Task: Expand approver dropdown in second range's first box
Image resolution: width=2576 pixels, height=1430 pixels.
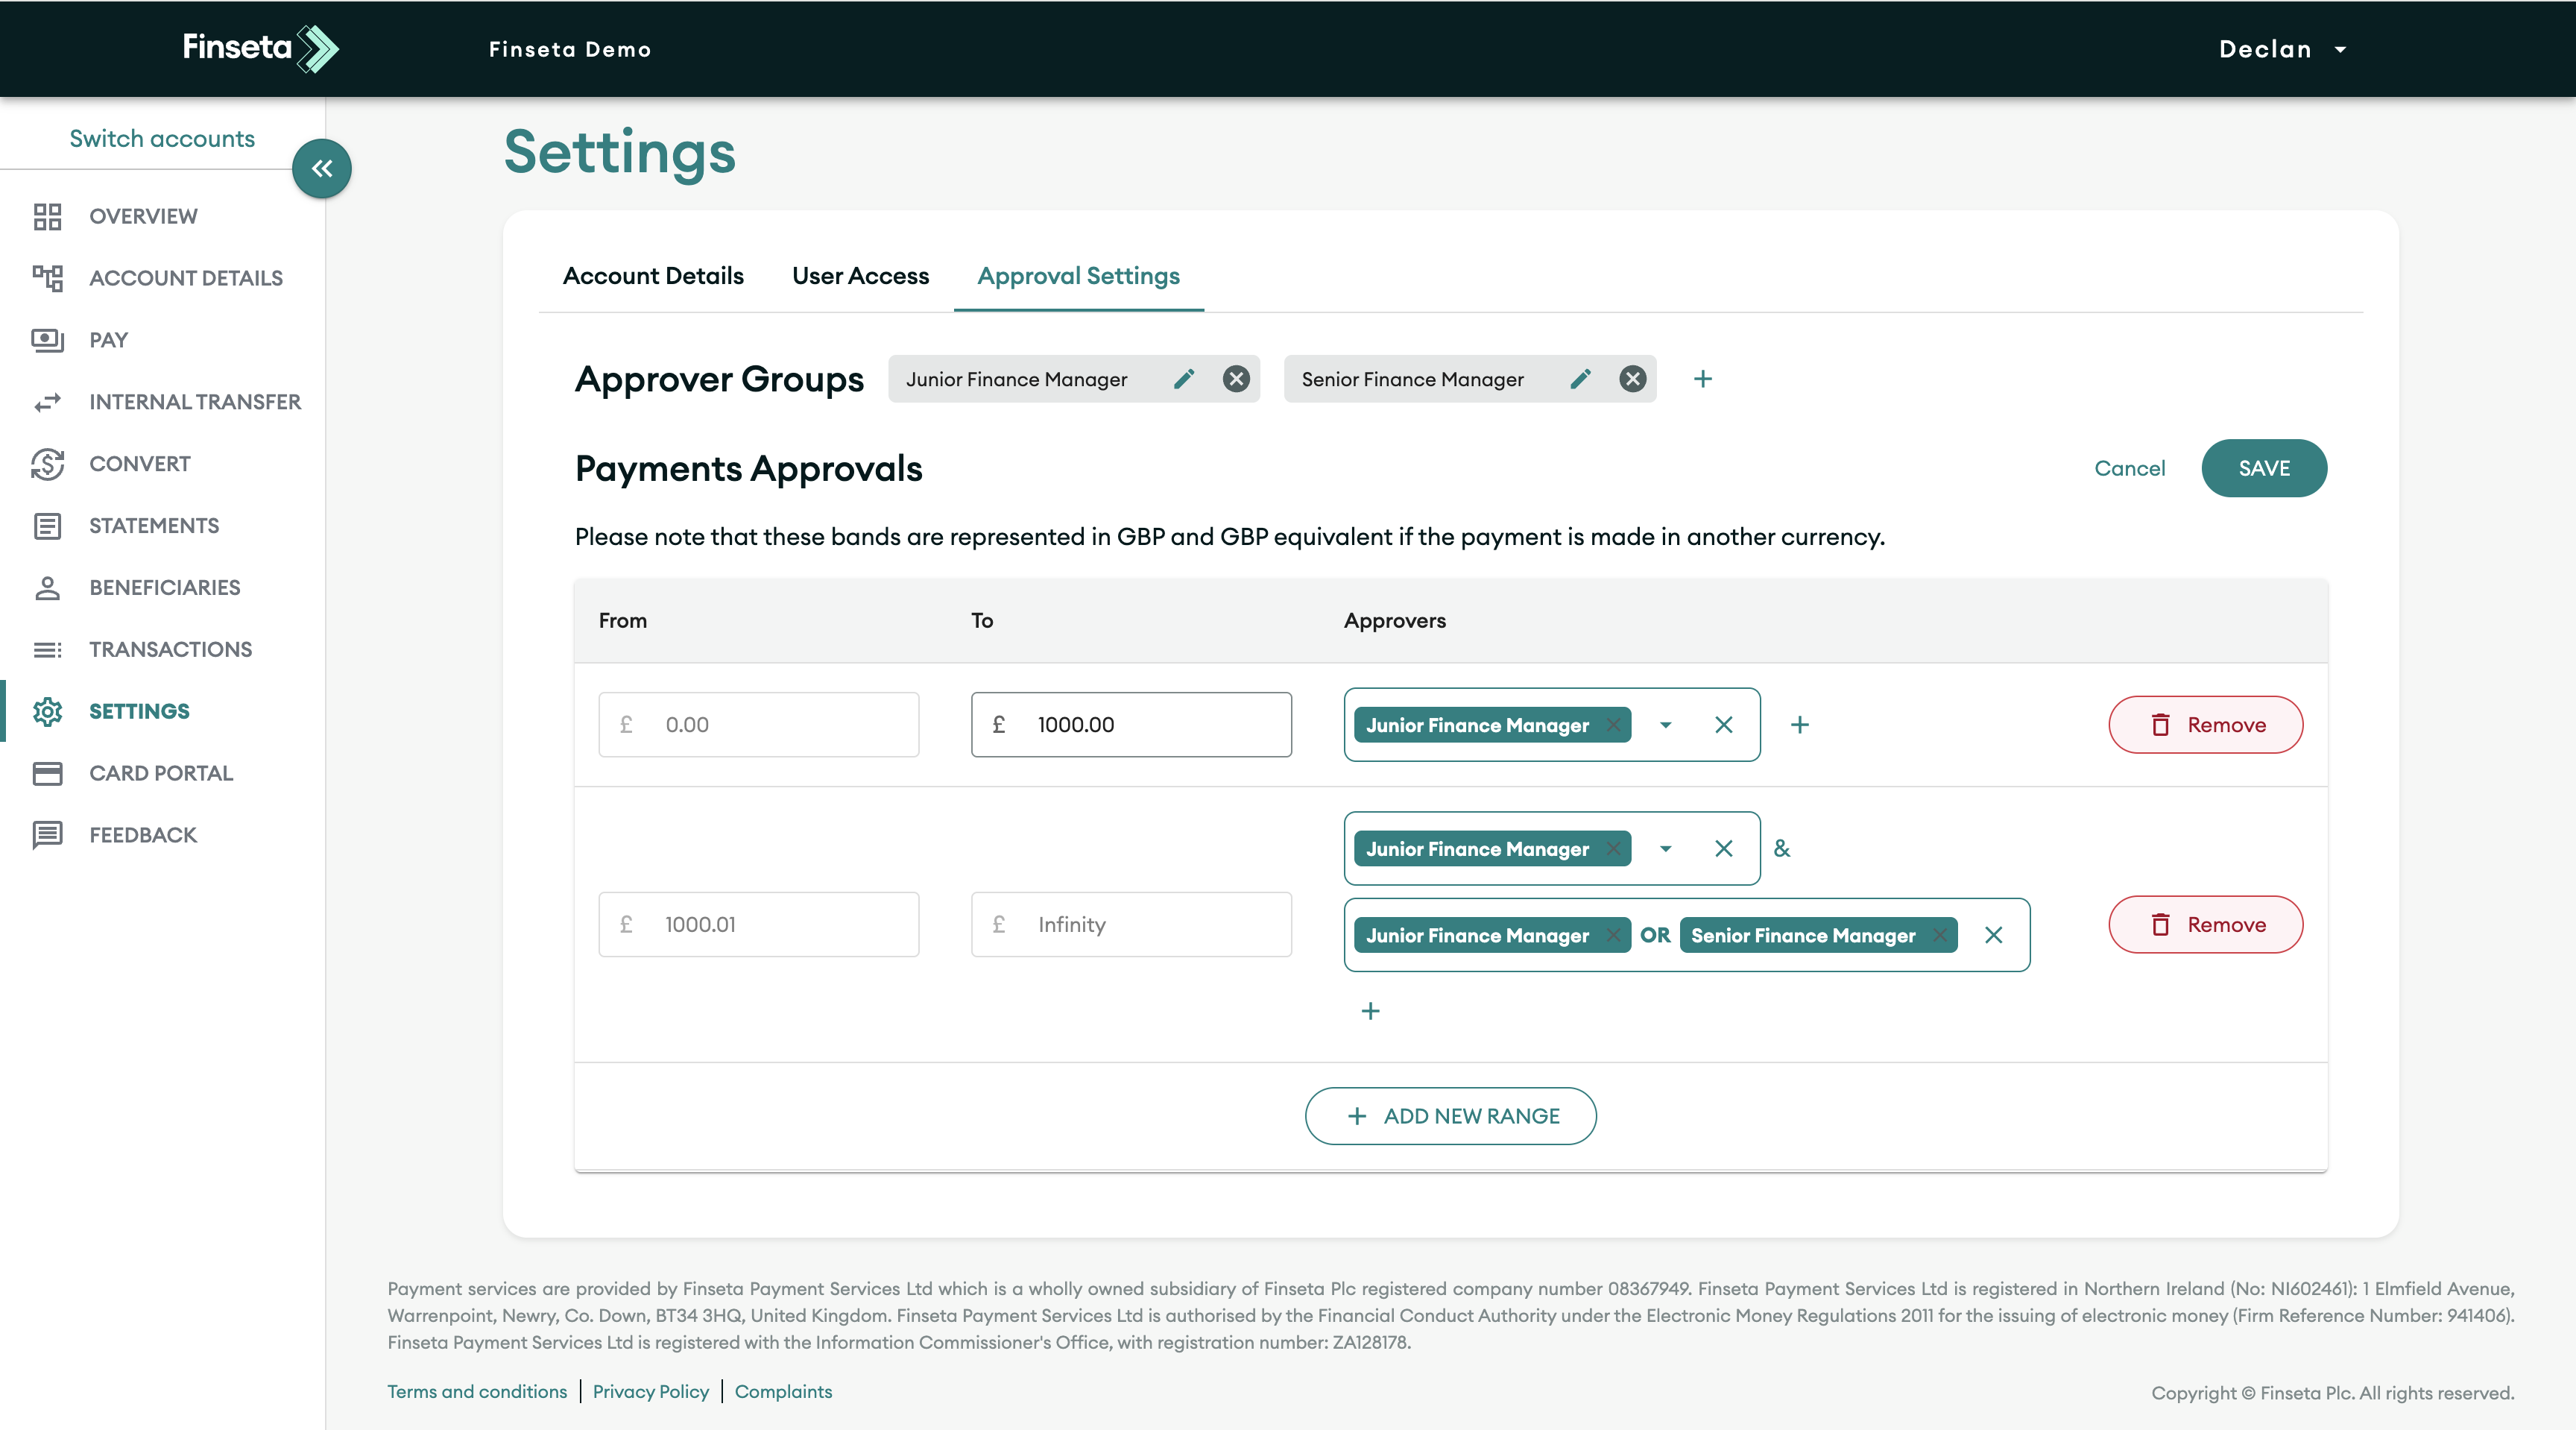Action: (x=1665, y=849)
